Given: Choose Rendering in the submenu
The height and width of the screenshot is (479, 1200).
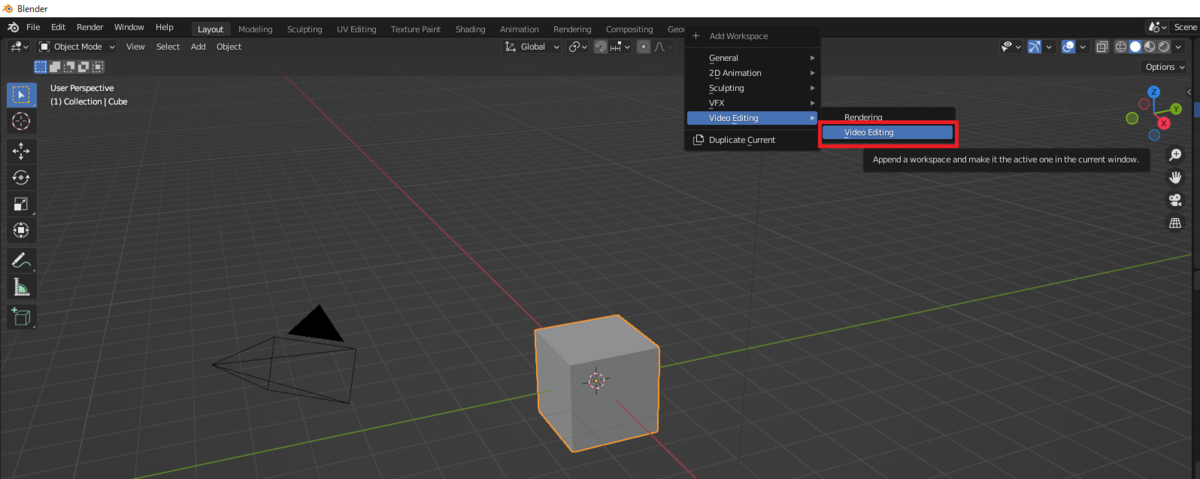Looking at the screenshot, I should pos(887,117).
